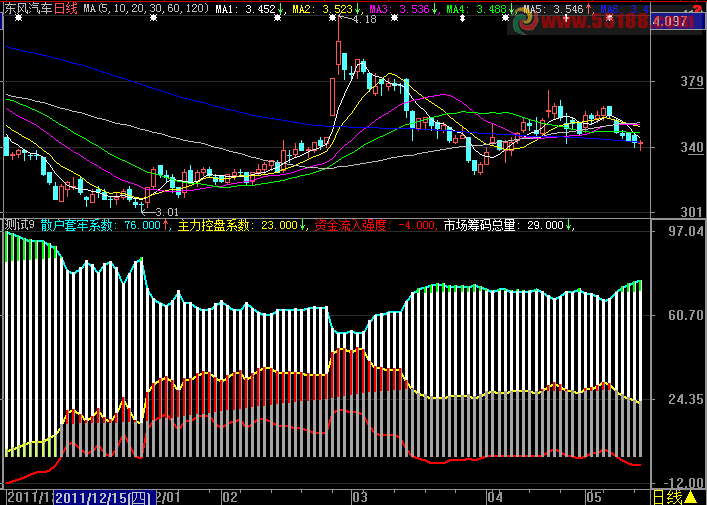
Task: Open MA(5,10,20,30,60,120) indicator parameters
Action: [x=147, y=8]
